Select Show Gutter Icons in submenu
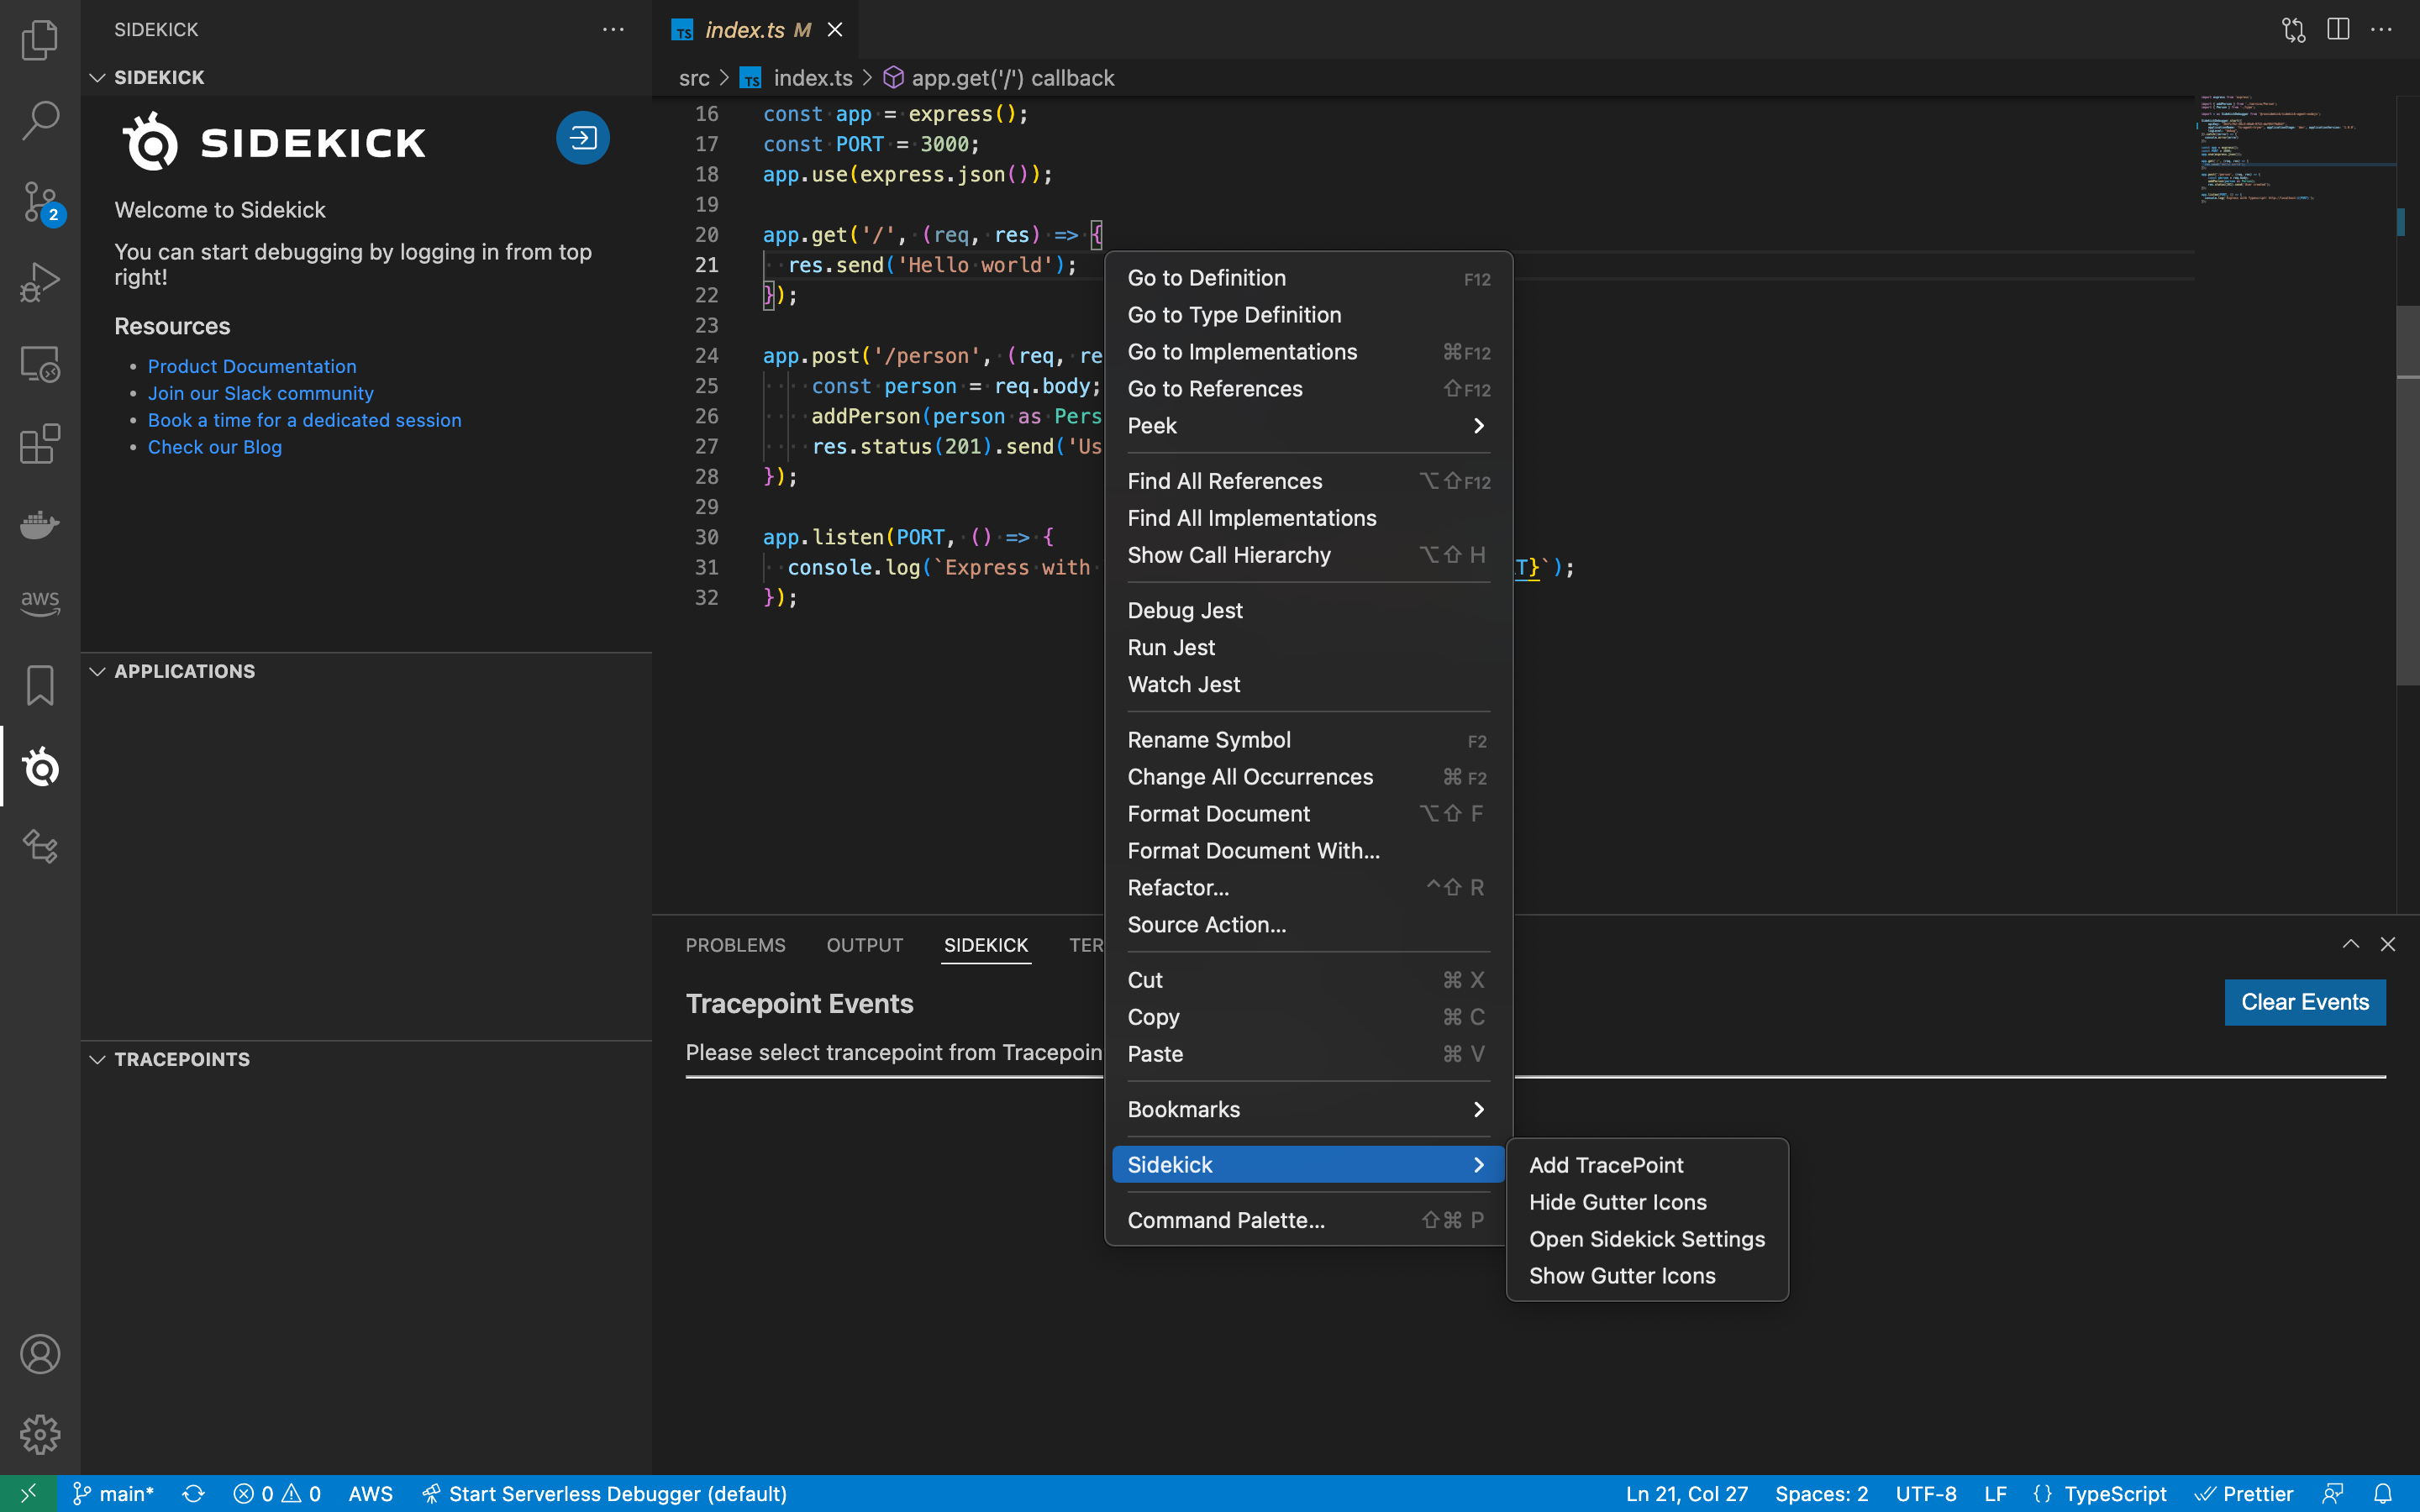The width and height of the screenshot is (2420, 1512). [x=1621, y=1276]
